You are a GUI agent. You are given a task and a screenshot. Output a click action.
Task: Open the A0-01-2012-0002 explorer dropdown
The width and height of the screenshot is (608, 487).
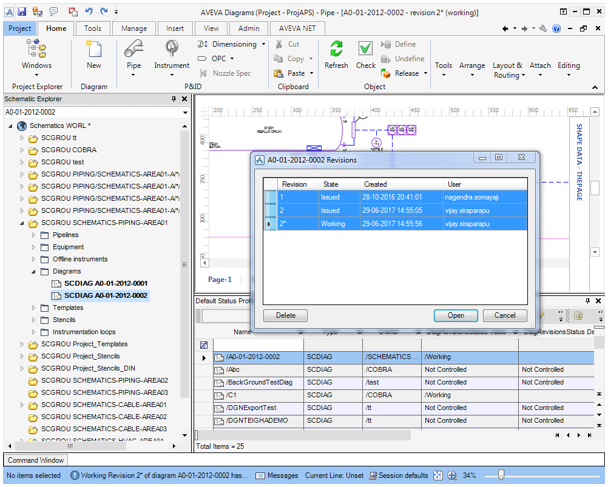(185, 112)
